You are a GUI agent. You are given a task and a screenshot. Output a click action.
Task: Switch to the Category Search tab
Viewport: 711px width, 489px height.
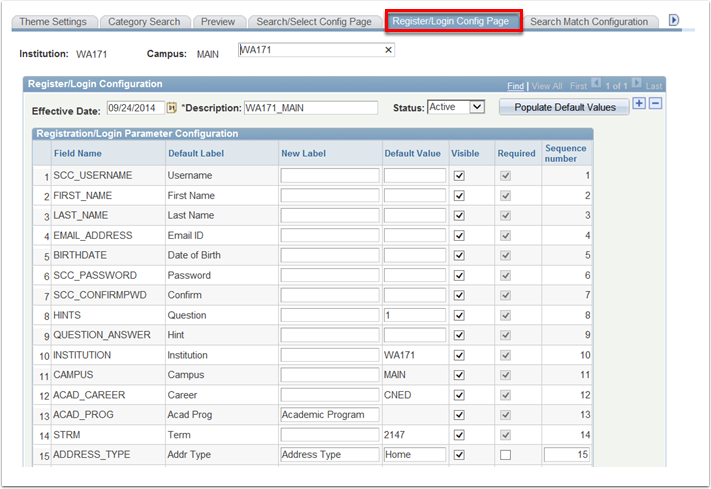coord(144,22)
